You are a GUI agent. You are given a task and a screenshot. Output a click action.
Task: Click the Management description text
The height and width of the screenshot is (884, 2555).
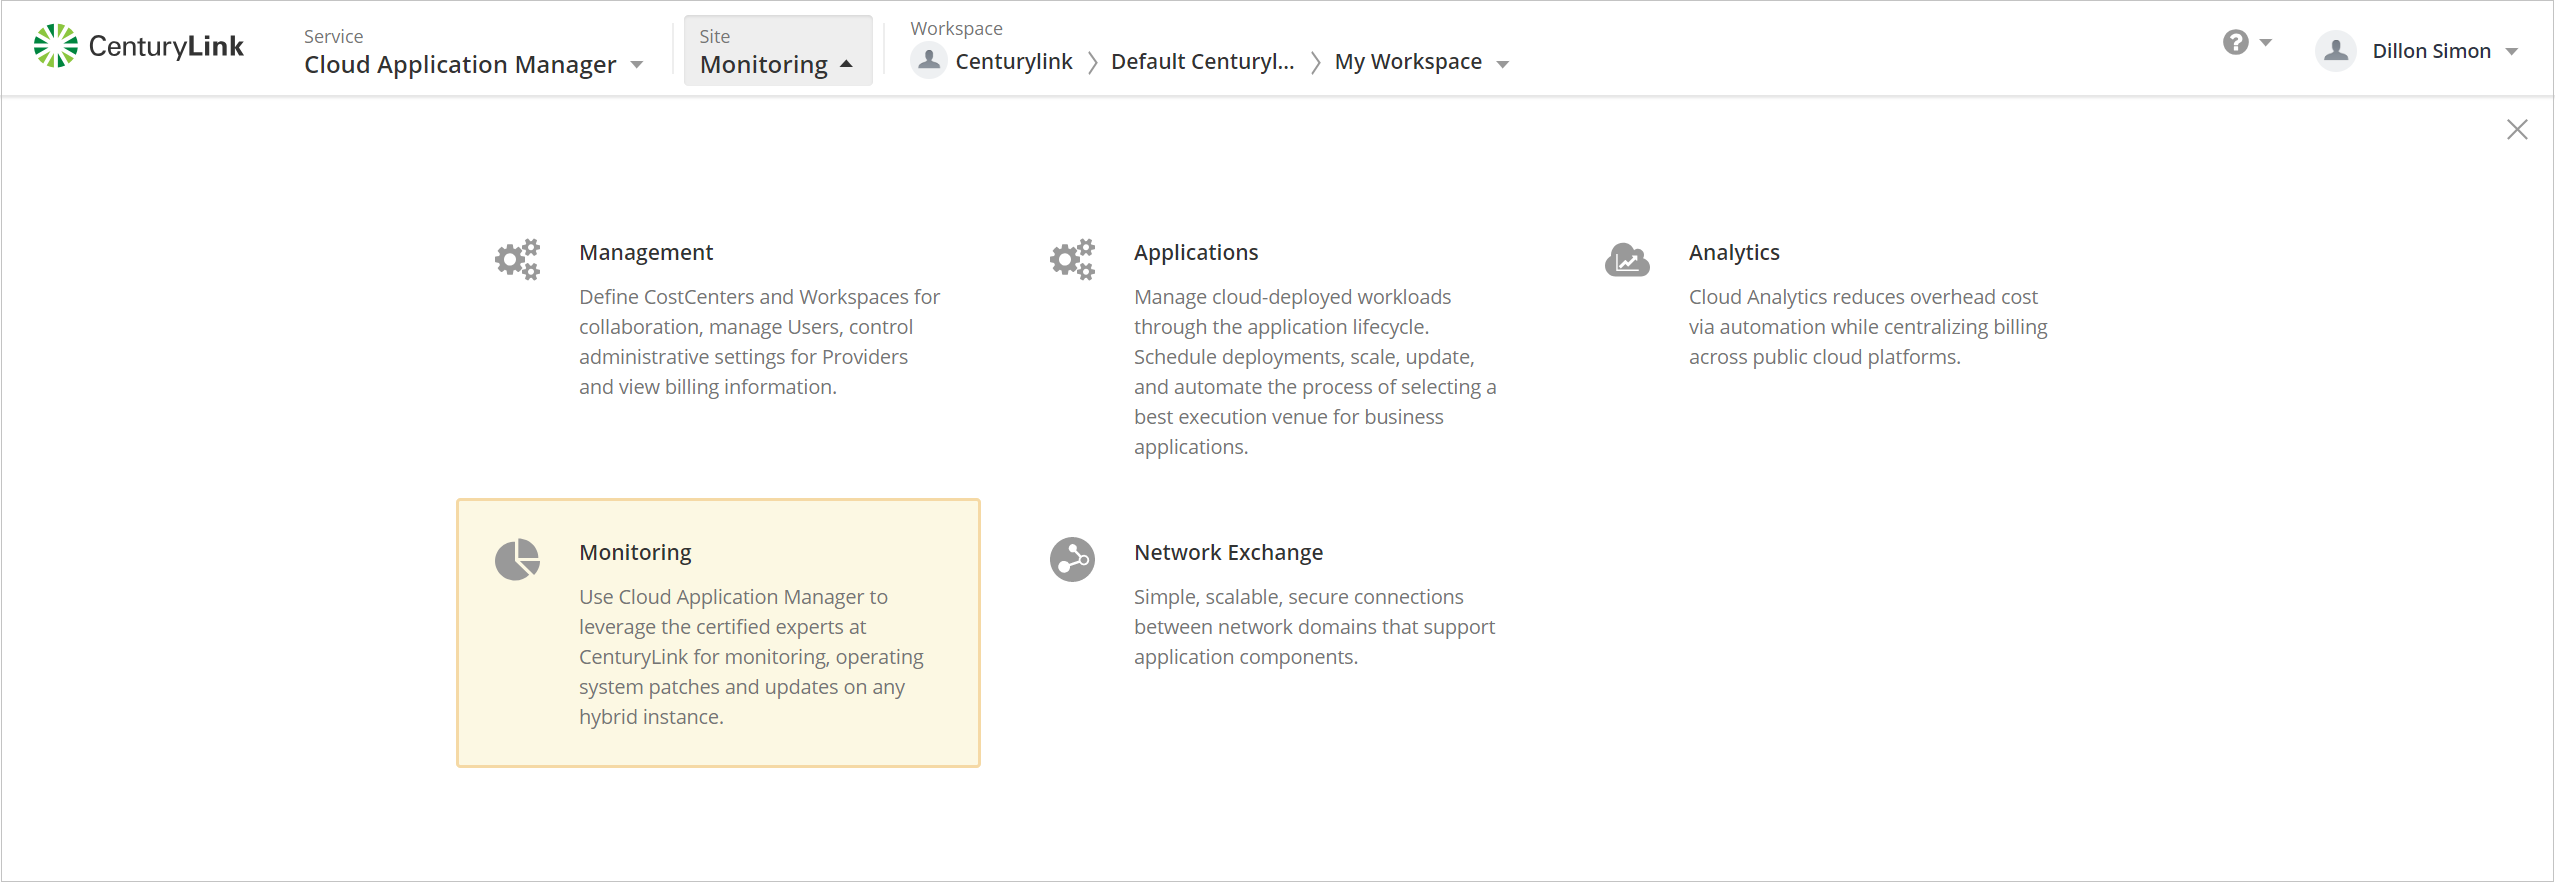[759, 342]
